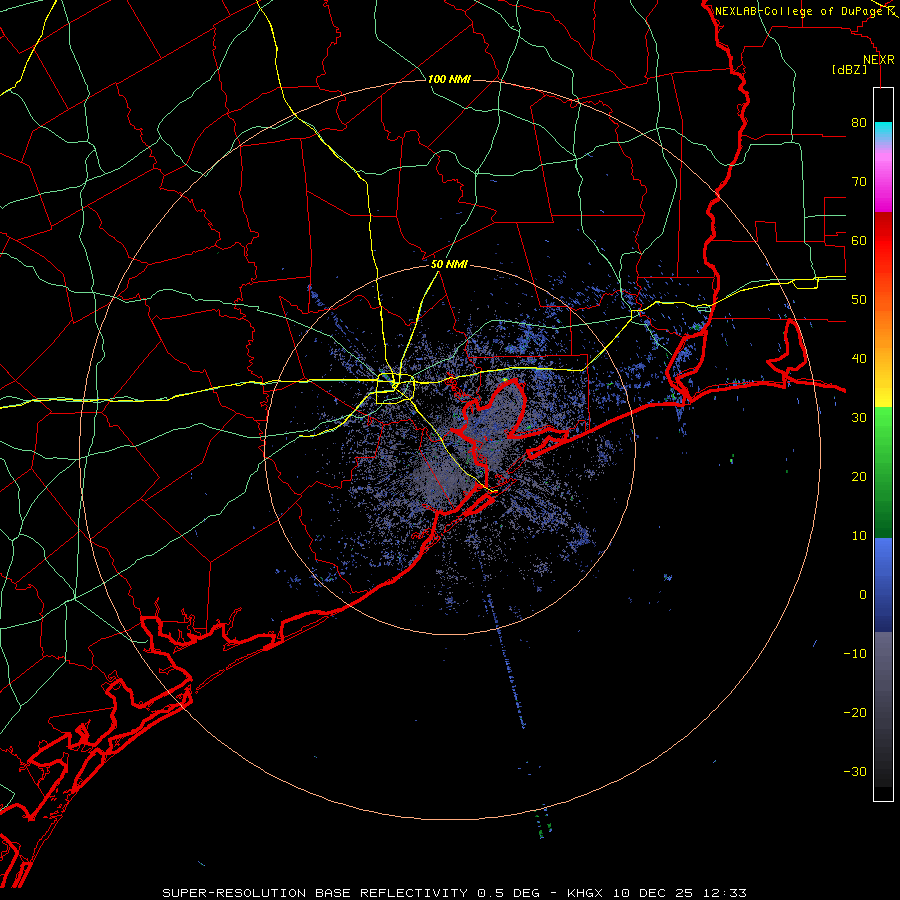Click the '[dBZ]' units label

849,69
